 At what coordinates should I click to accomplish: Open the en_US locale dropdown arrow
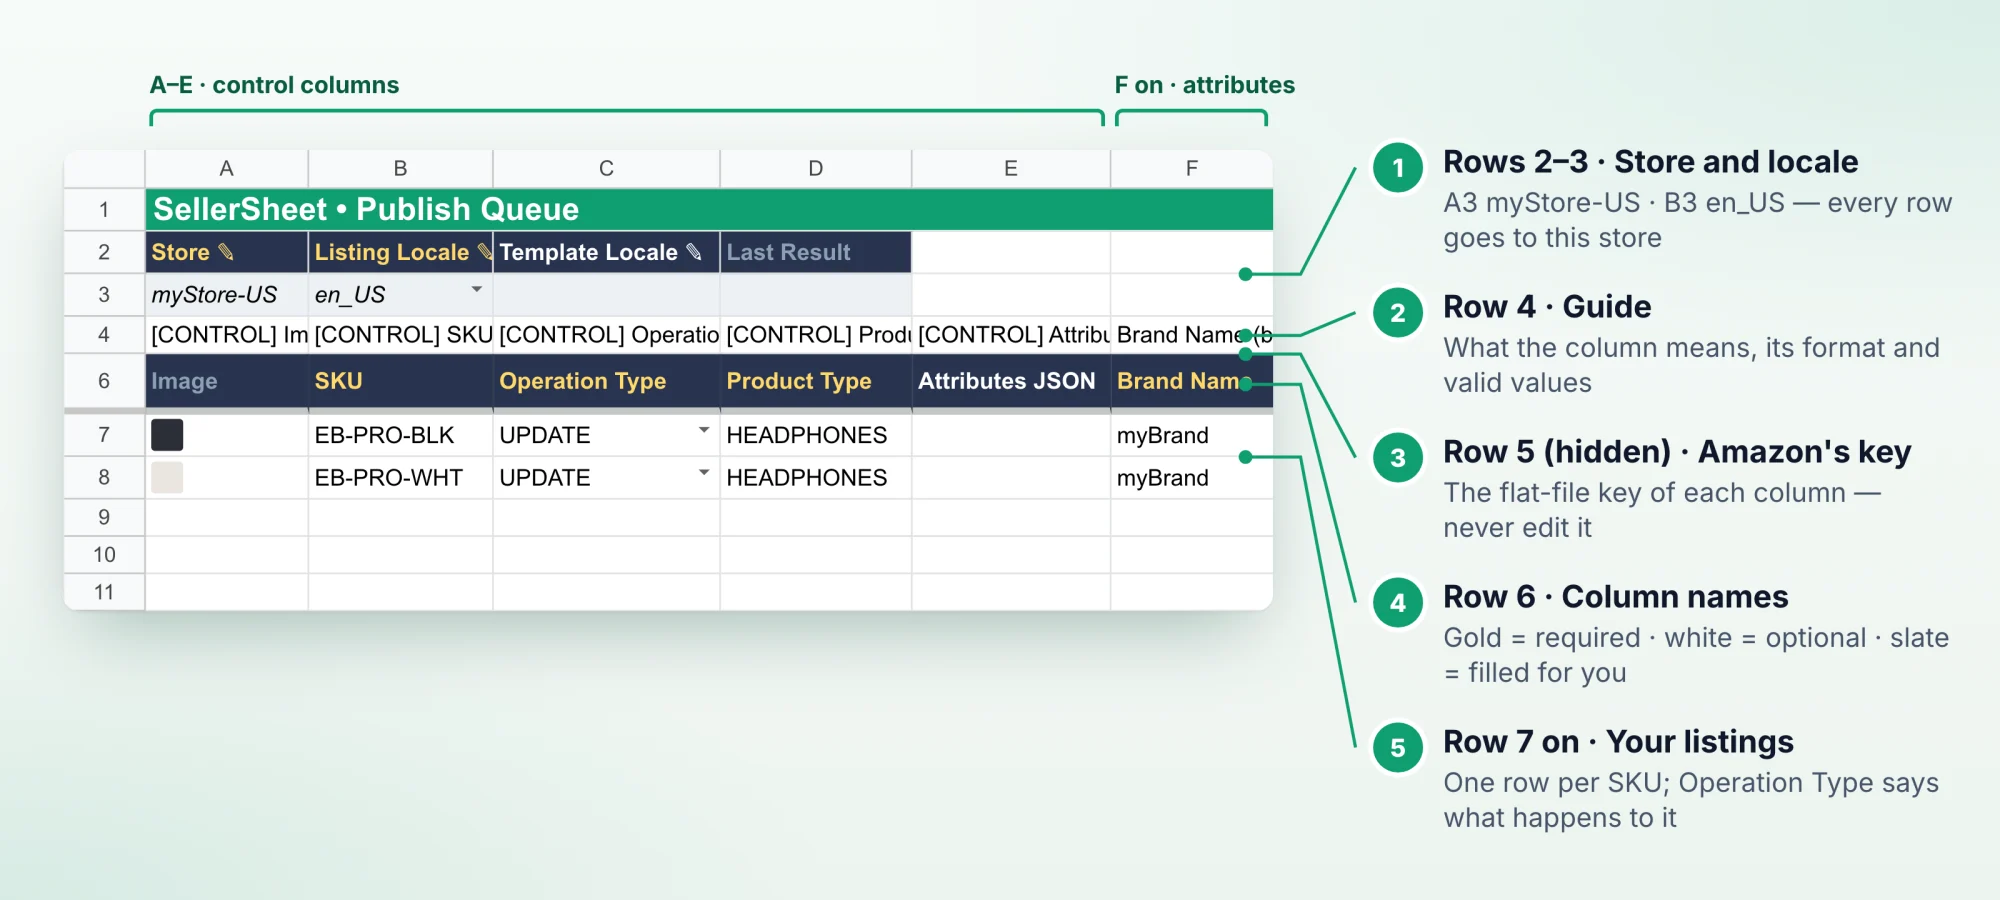pyautogui.click(x=477, y=290)
